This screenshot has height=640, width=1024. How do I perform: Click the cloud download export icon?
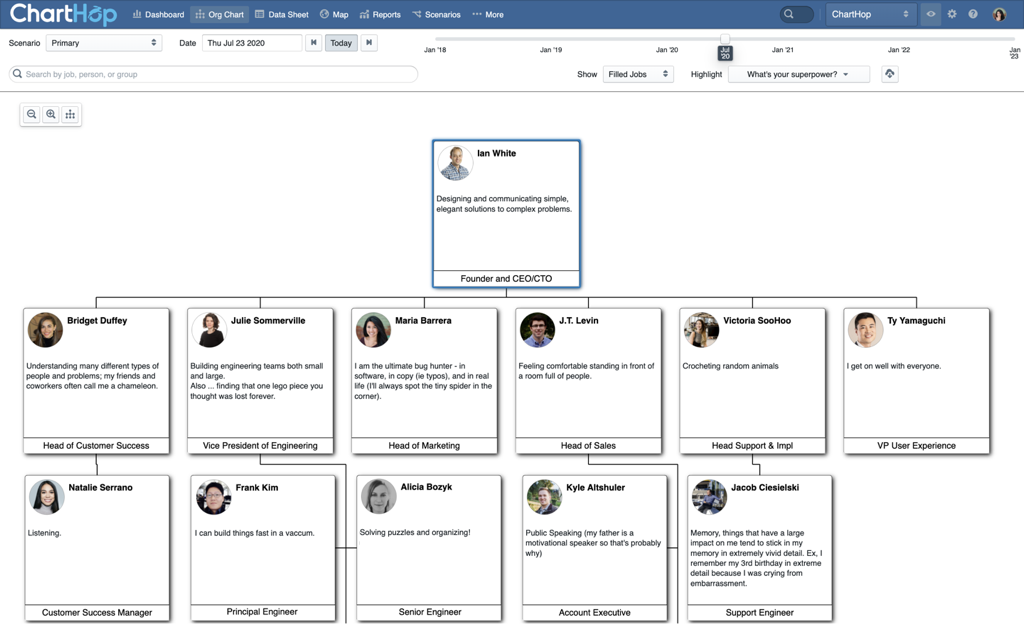pos(889,74)
